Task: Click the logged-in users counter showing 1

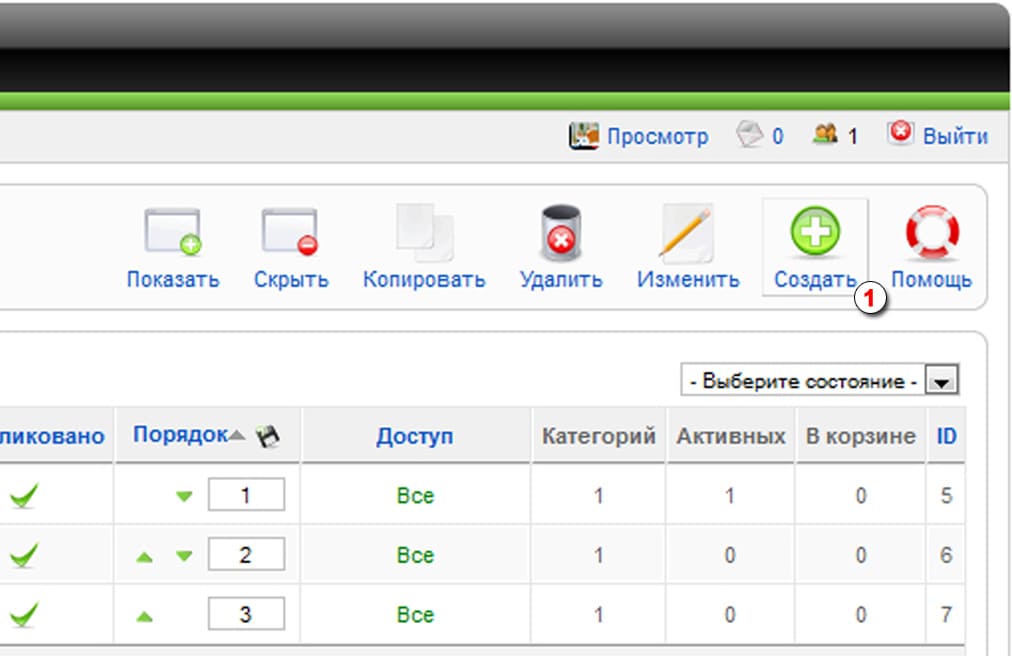Action: (x=824, y=135)
